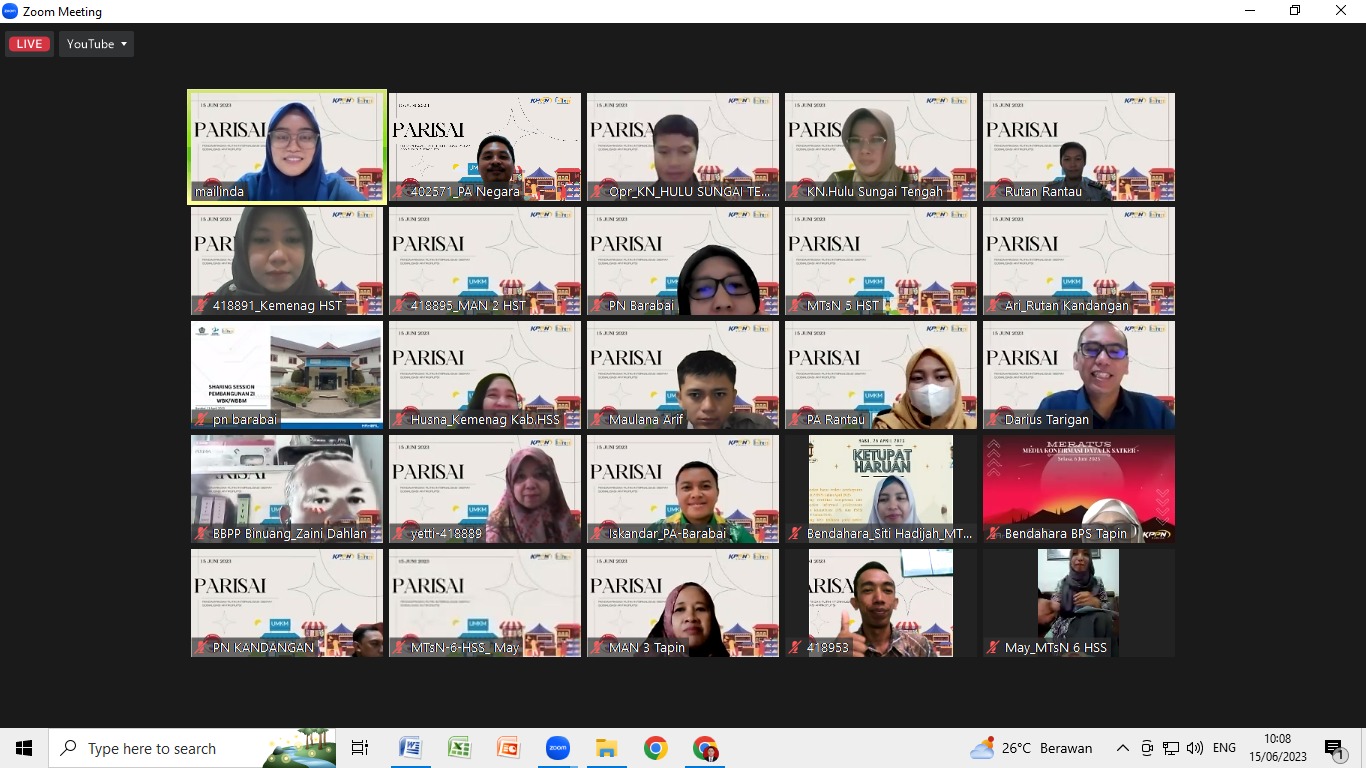Maximize the Zoom Meeting window
The height and width of the screenshot is (768, 1366).
[x=1295, y=11]
